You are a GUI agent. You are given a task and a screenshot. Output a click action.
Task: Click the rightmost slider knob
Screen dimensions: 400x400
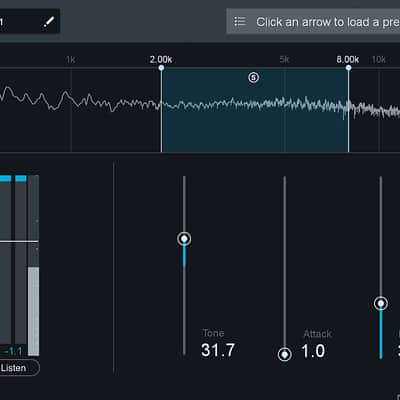point(381,303)
